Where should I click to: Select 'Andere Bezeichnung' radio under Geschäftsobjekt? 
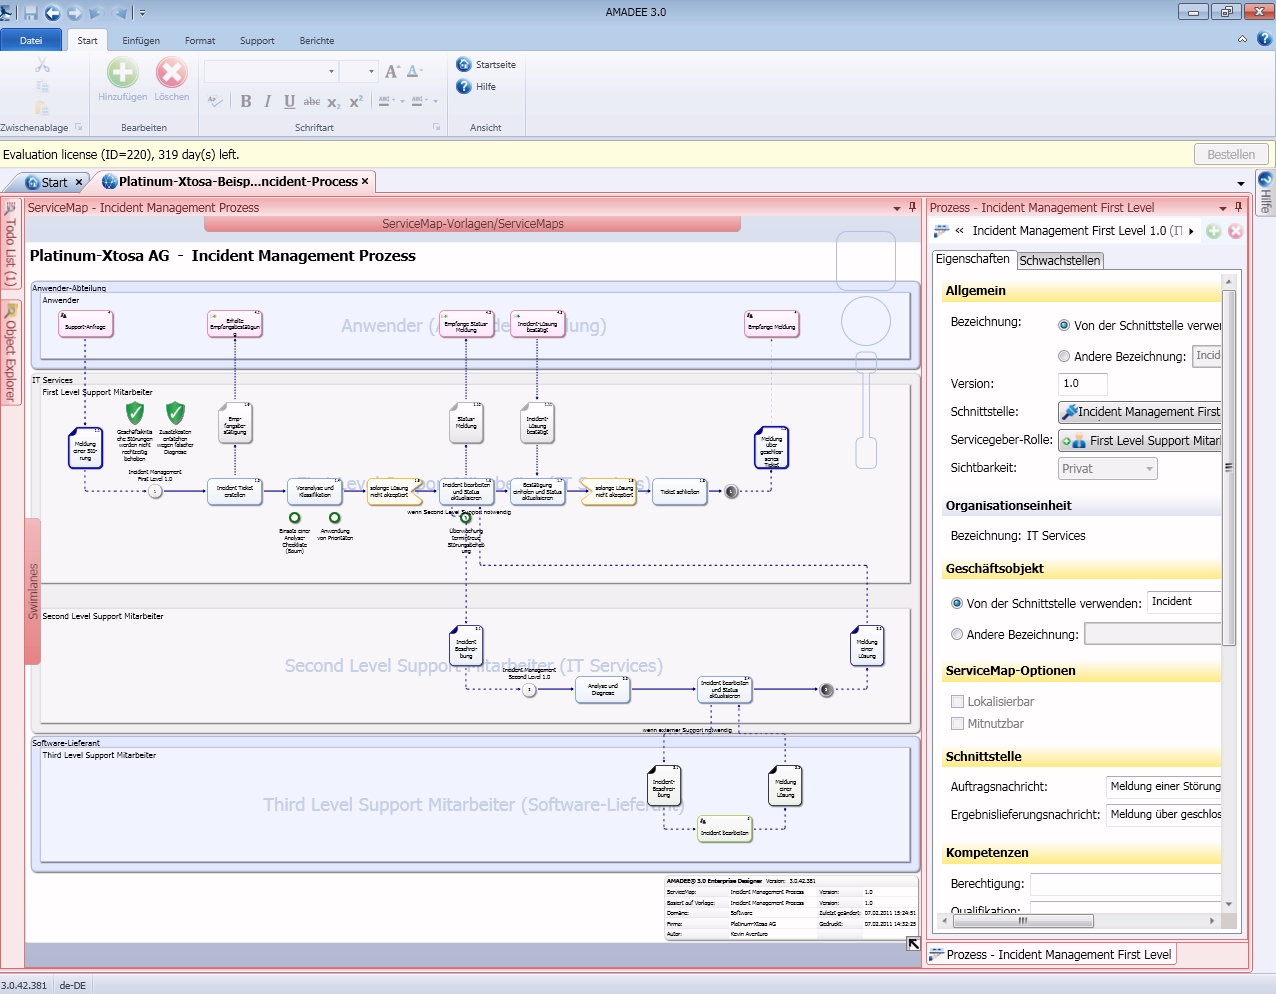click(x=957, y=634)
